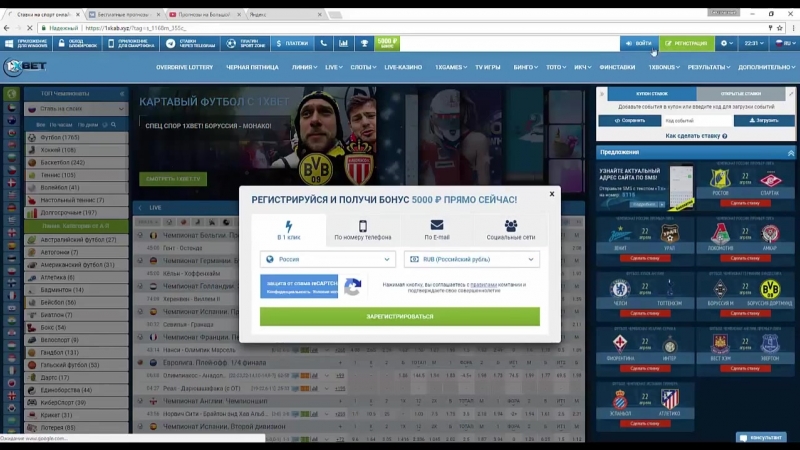Click the Загрузить coupon button
This screenshot has width=800, height=450.
pyautogui.click(x=764, y=121)
